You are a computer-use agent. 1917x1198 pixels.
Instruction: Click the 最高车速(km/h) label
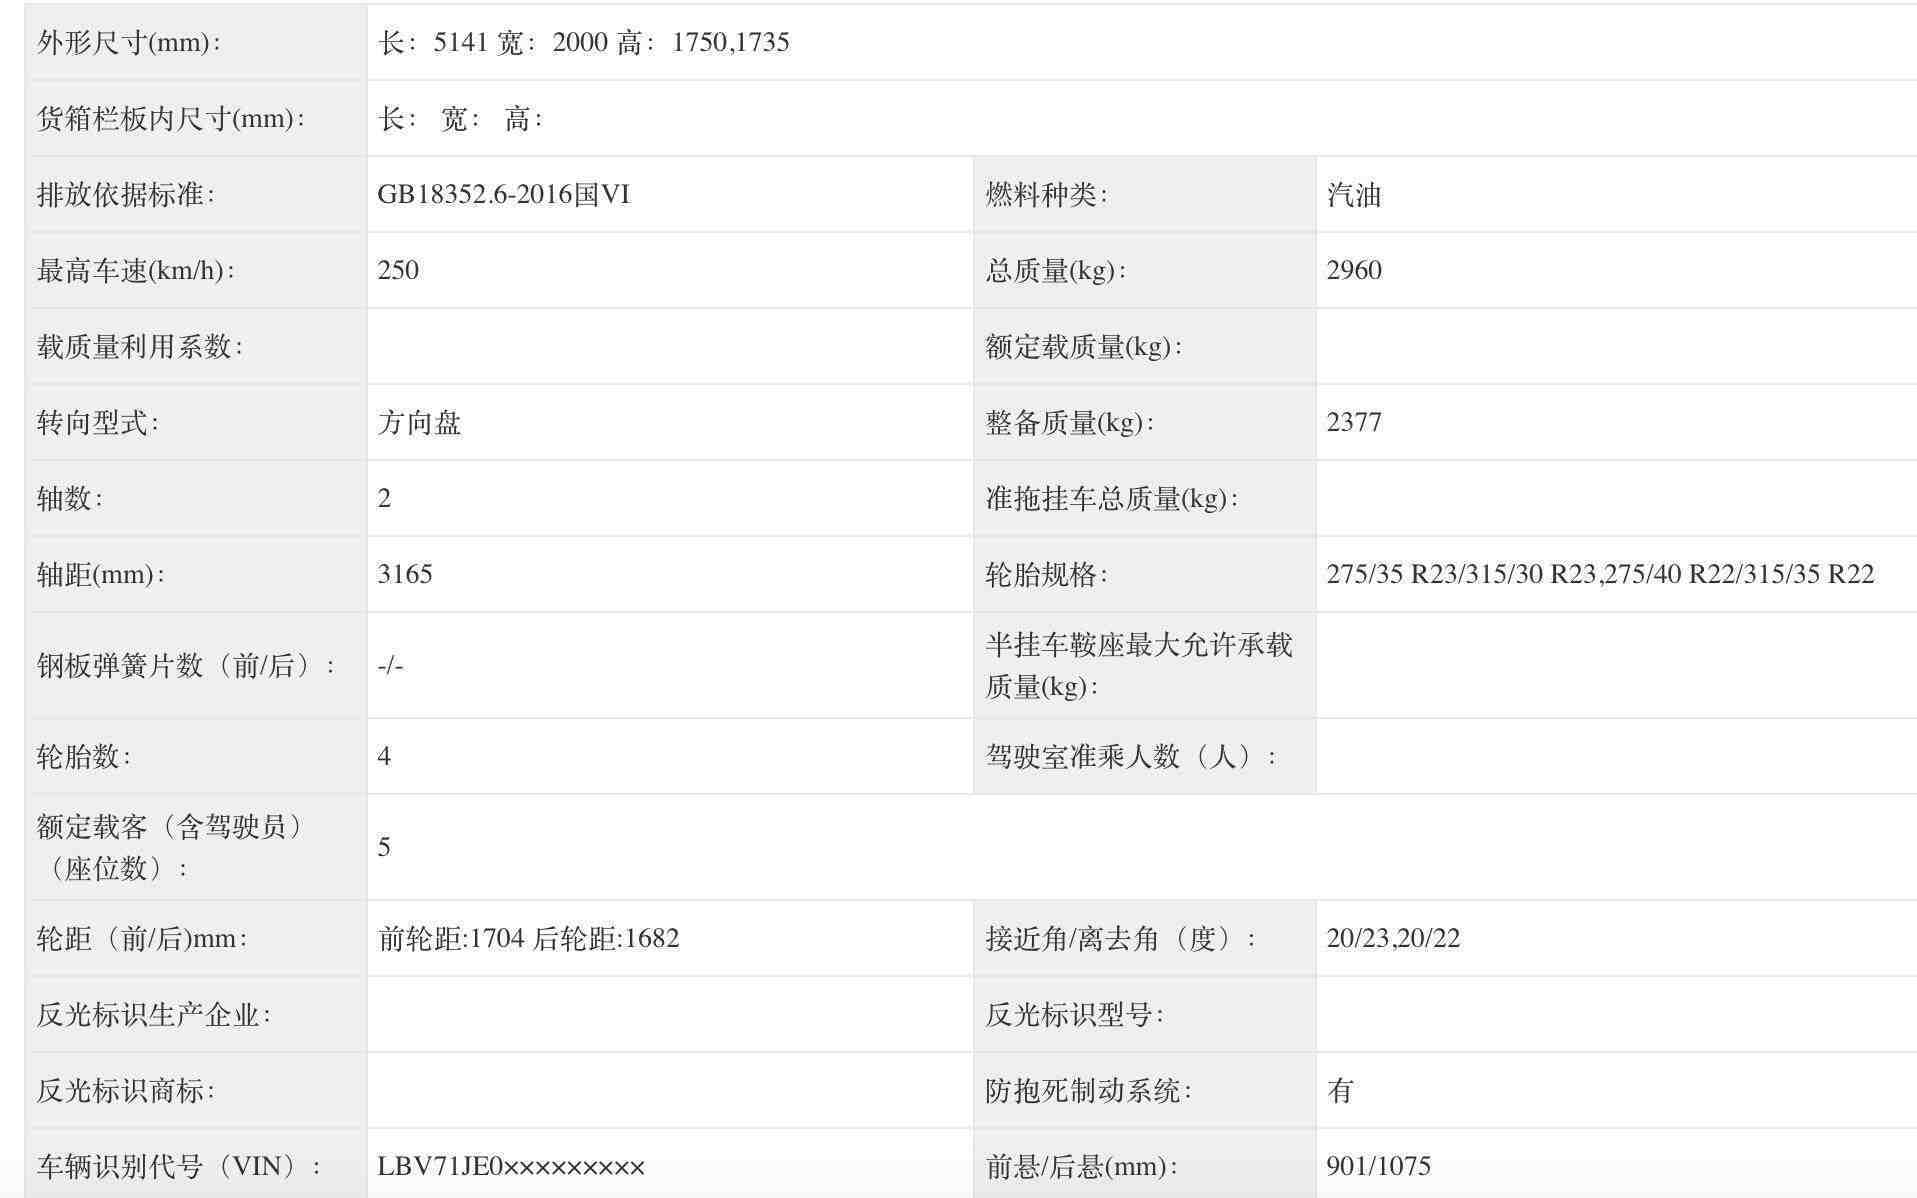click(136, 270)
